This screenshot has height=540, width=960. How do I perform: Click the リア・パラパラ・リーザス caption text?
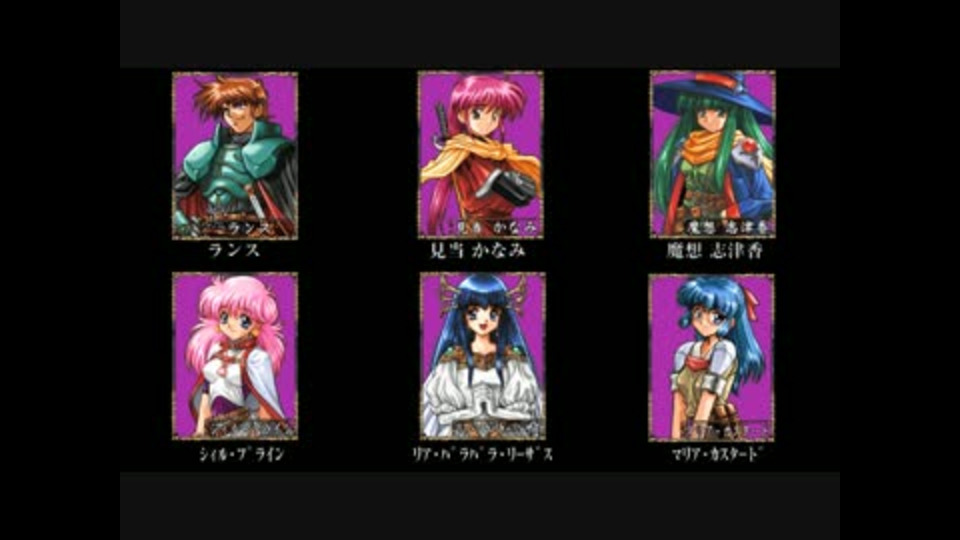[483, 454]
